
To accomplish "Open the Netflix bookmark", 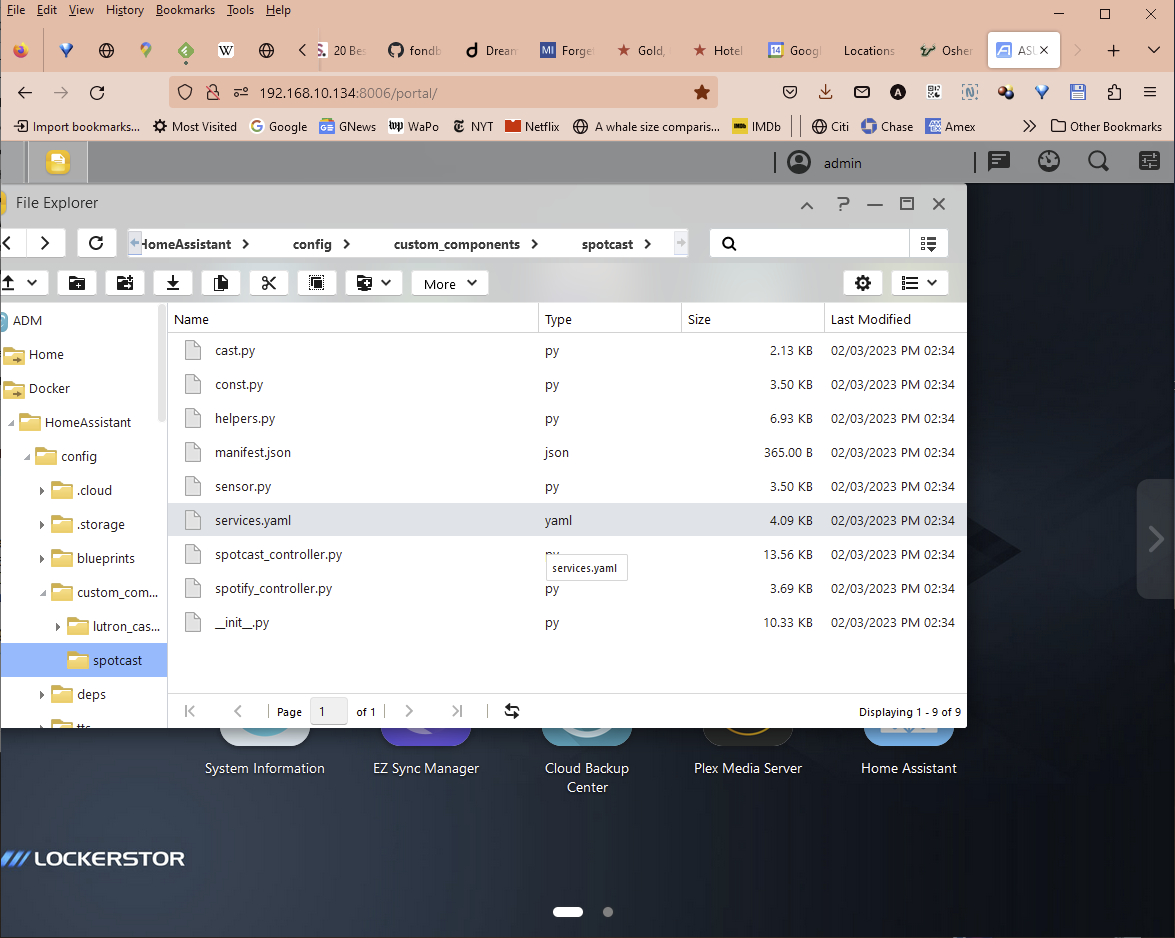I will click(532, 127).
